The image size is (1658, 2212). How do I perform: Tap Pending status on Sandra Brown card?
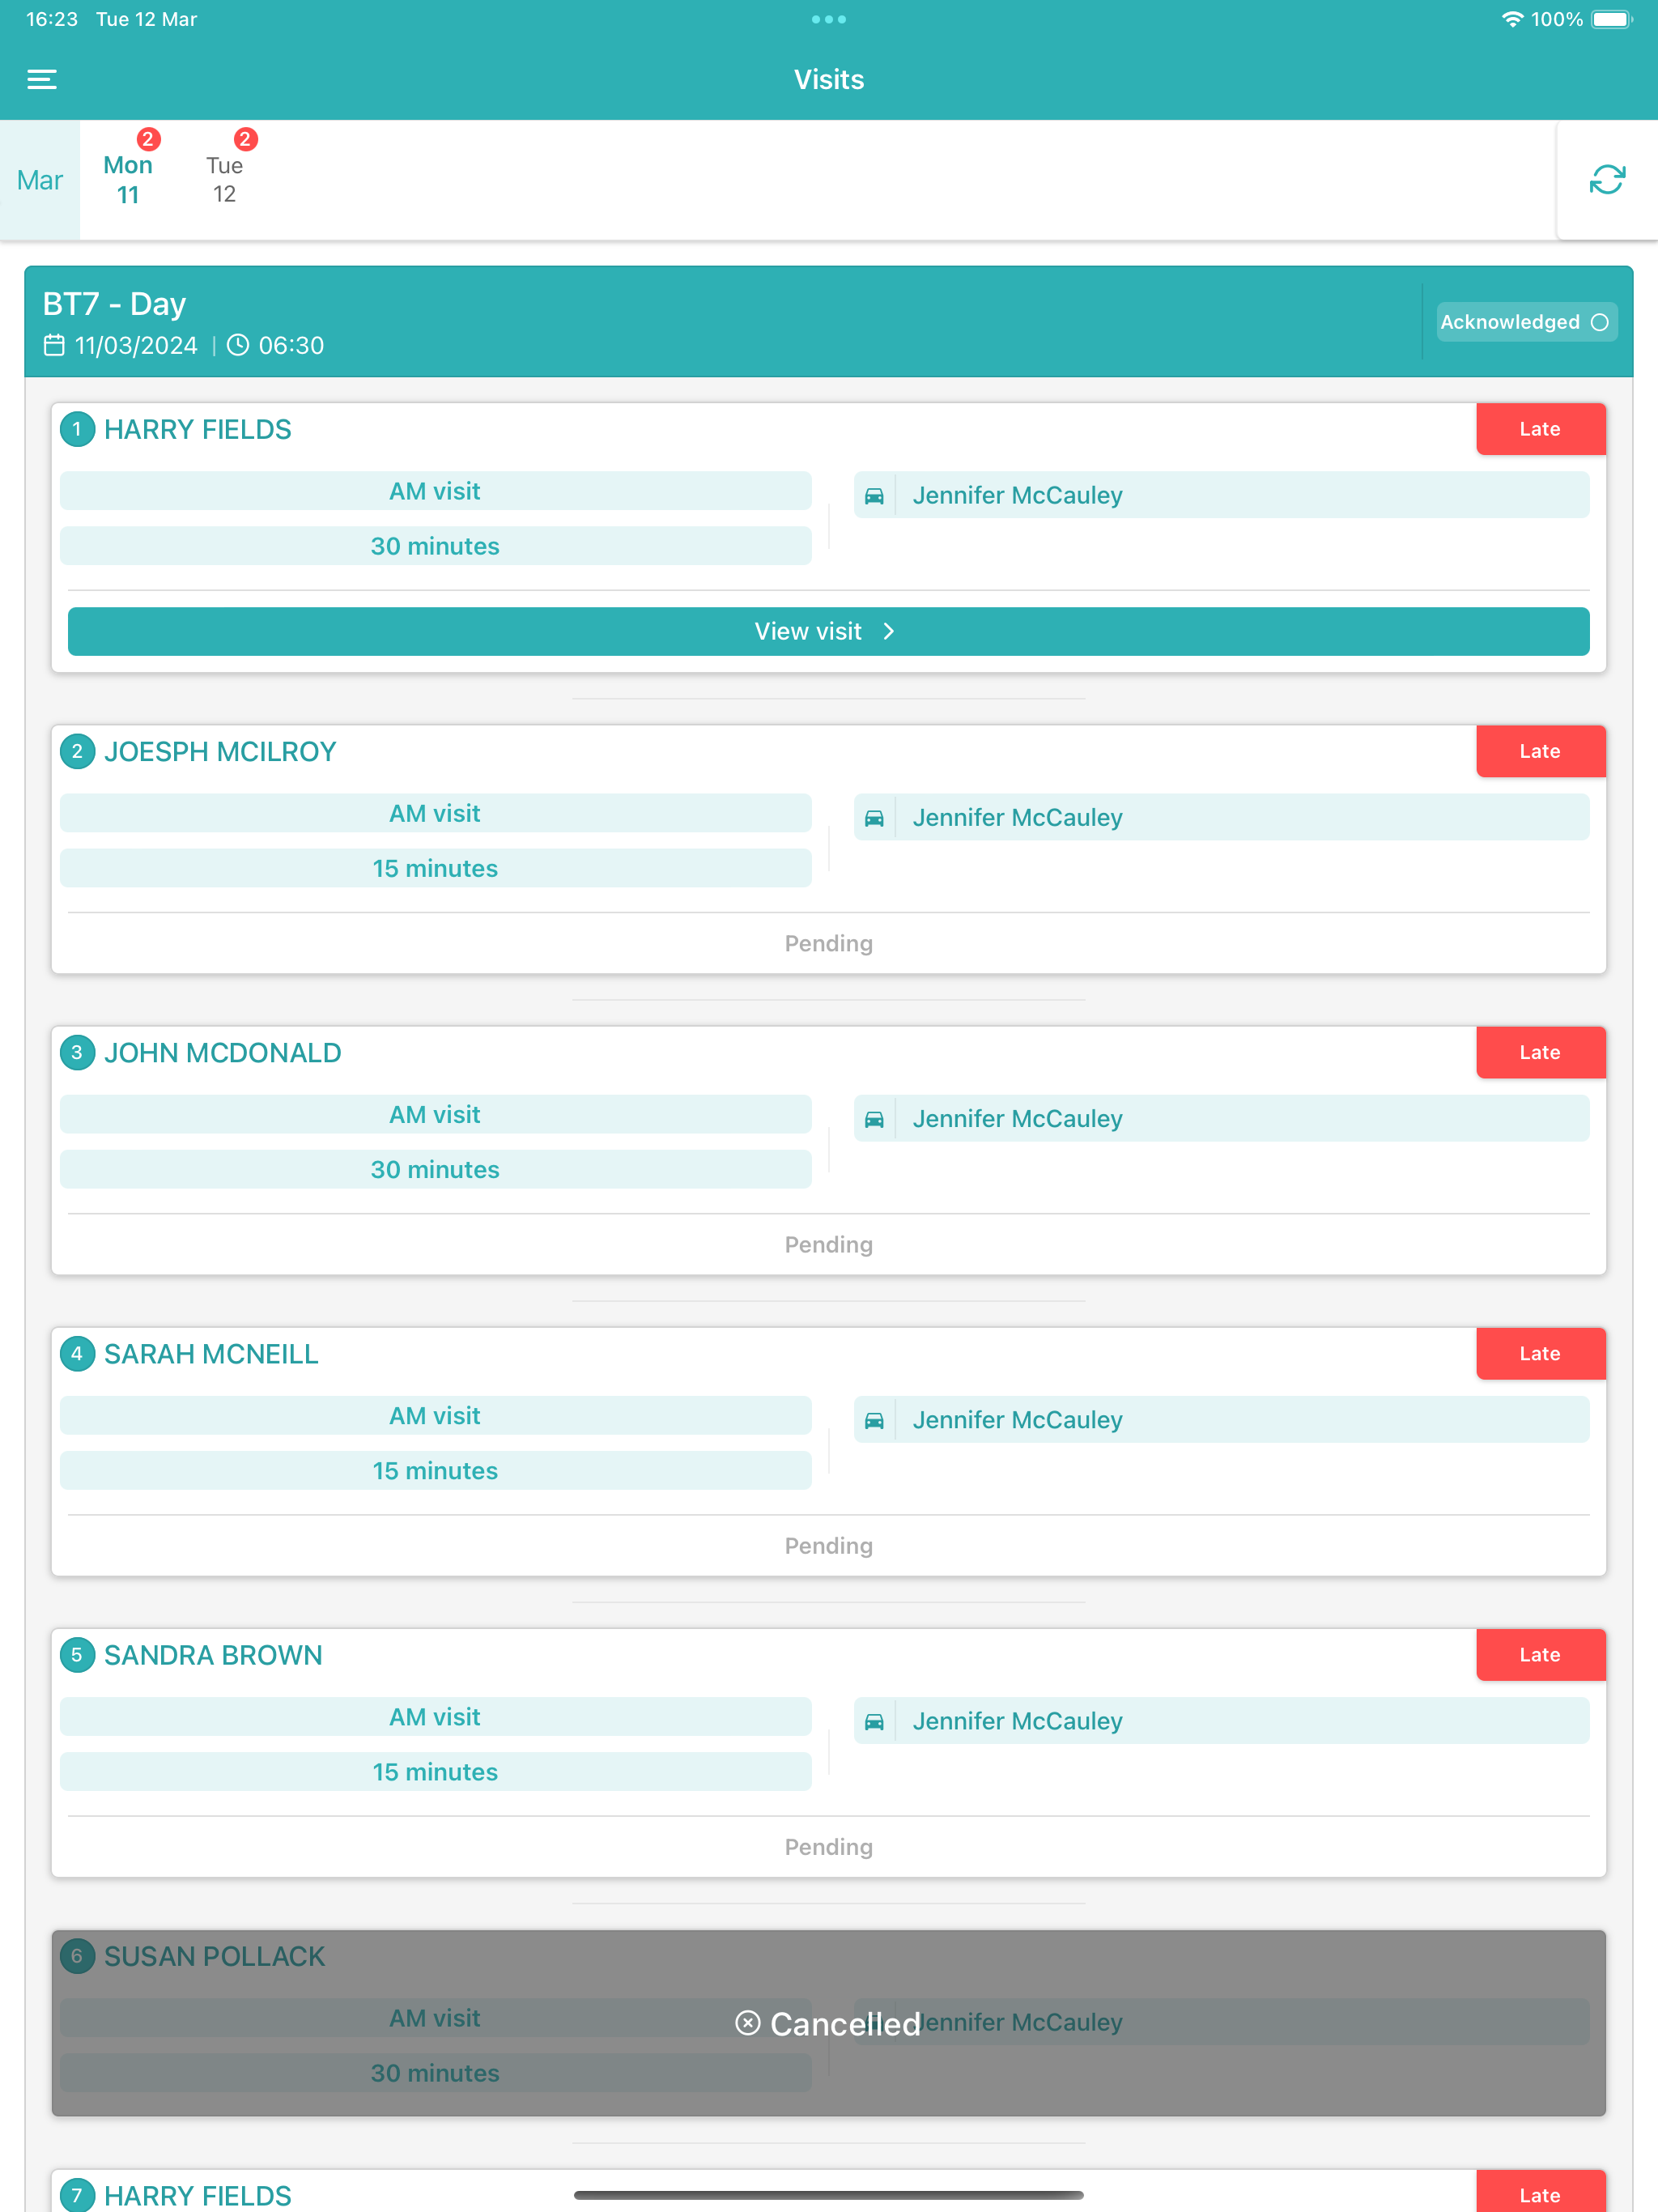click(828, 1846)
